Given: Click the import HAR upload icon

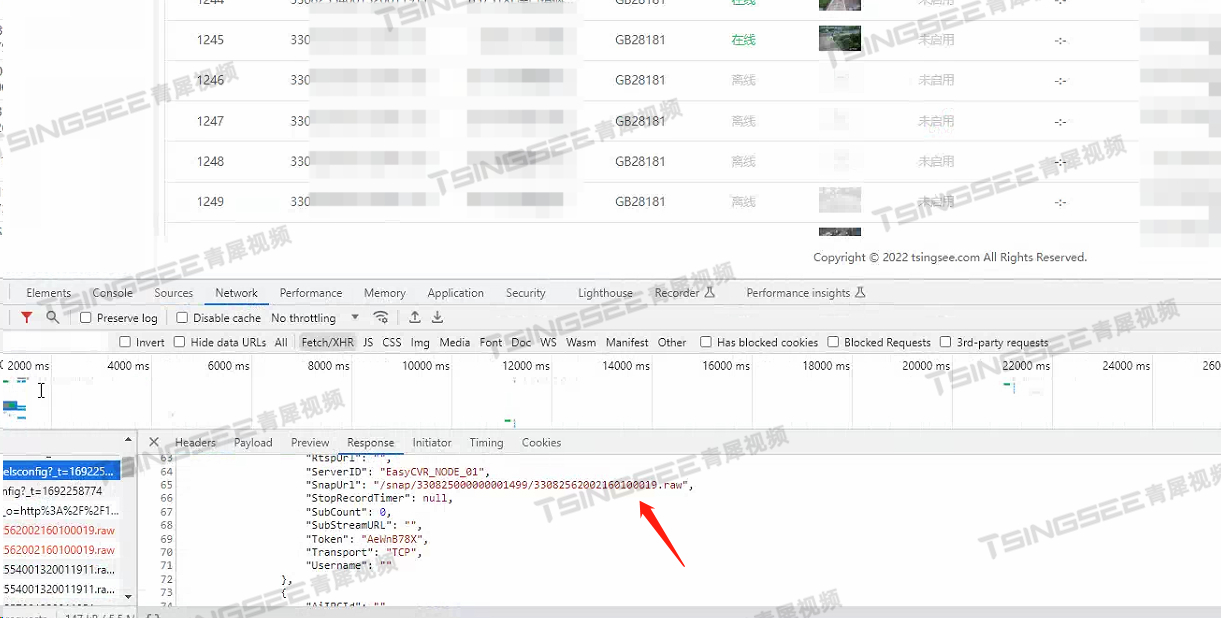Looking at the screenshot, I should (415, 317).
